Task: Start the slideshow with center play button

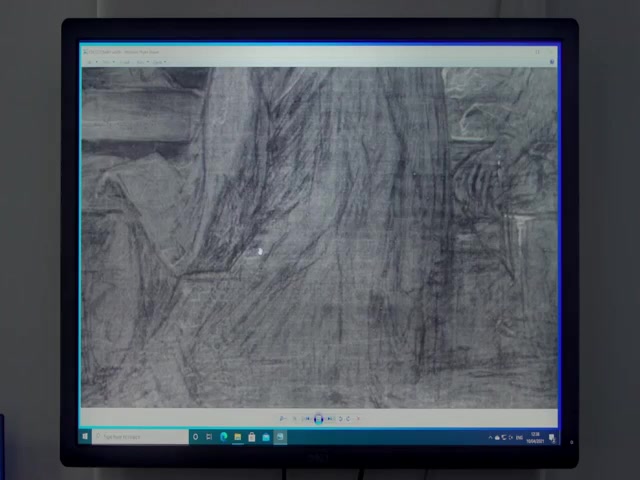Action: [318, 419]
